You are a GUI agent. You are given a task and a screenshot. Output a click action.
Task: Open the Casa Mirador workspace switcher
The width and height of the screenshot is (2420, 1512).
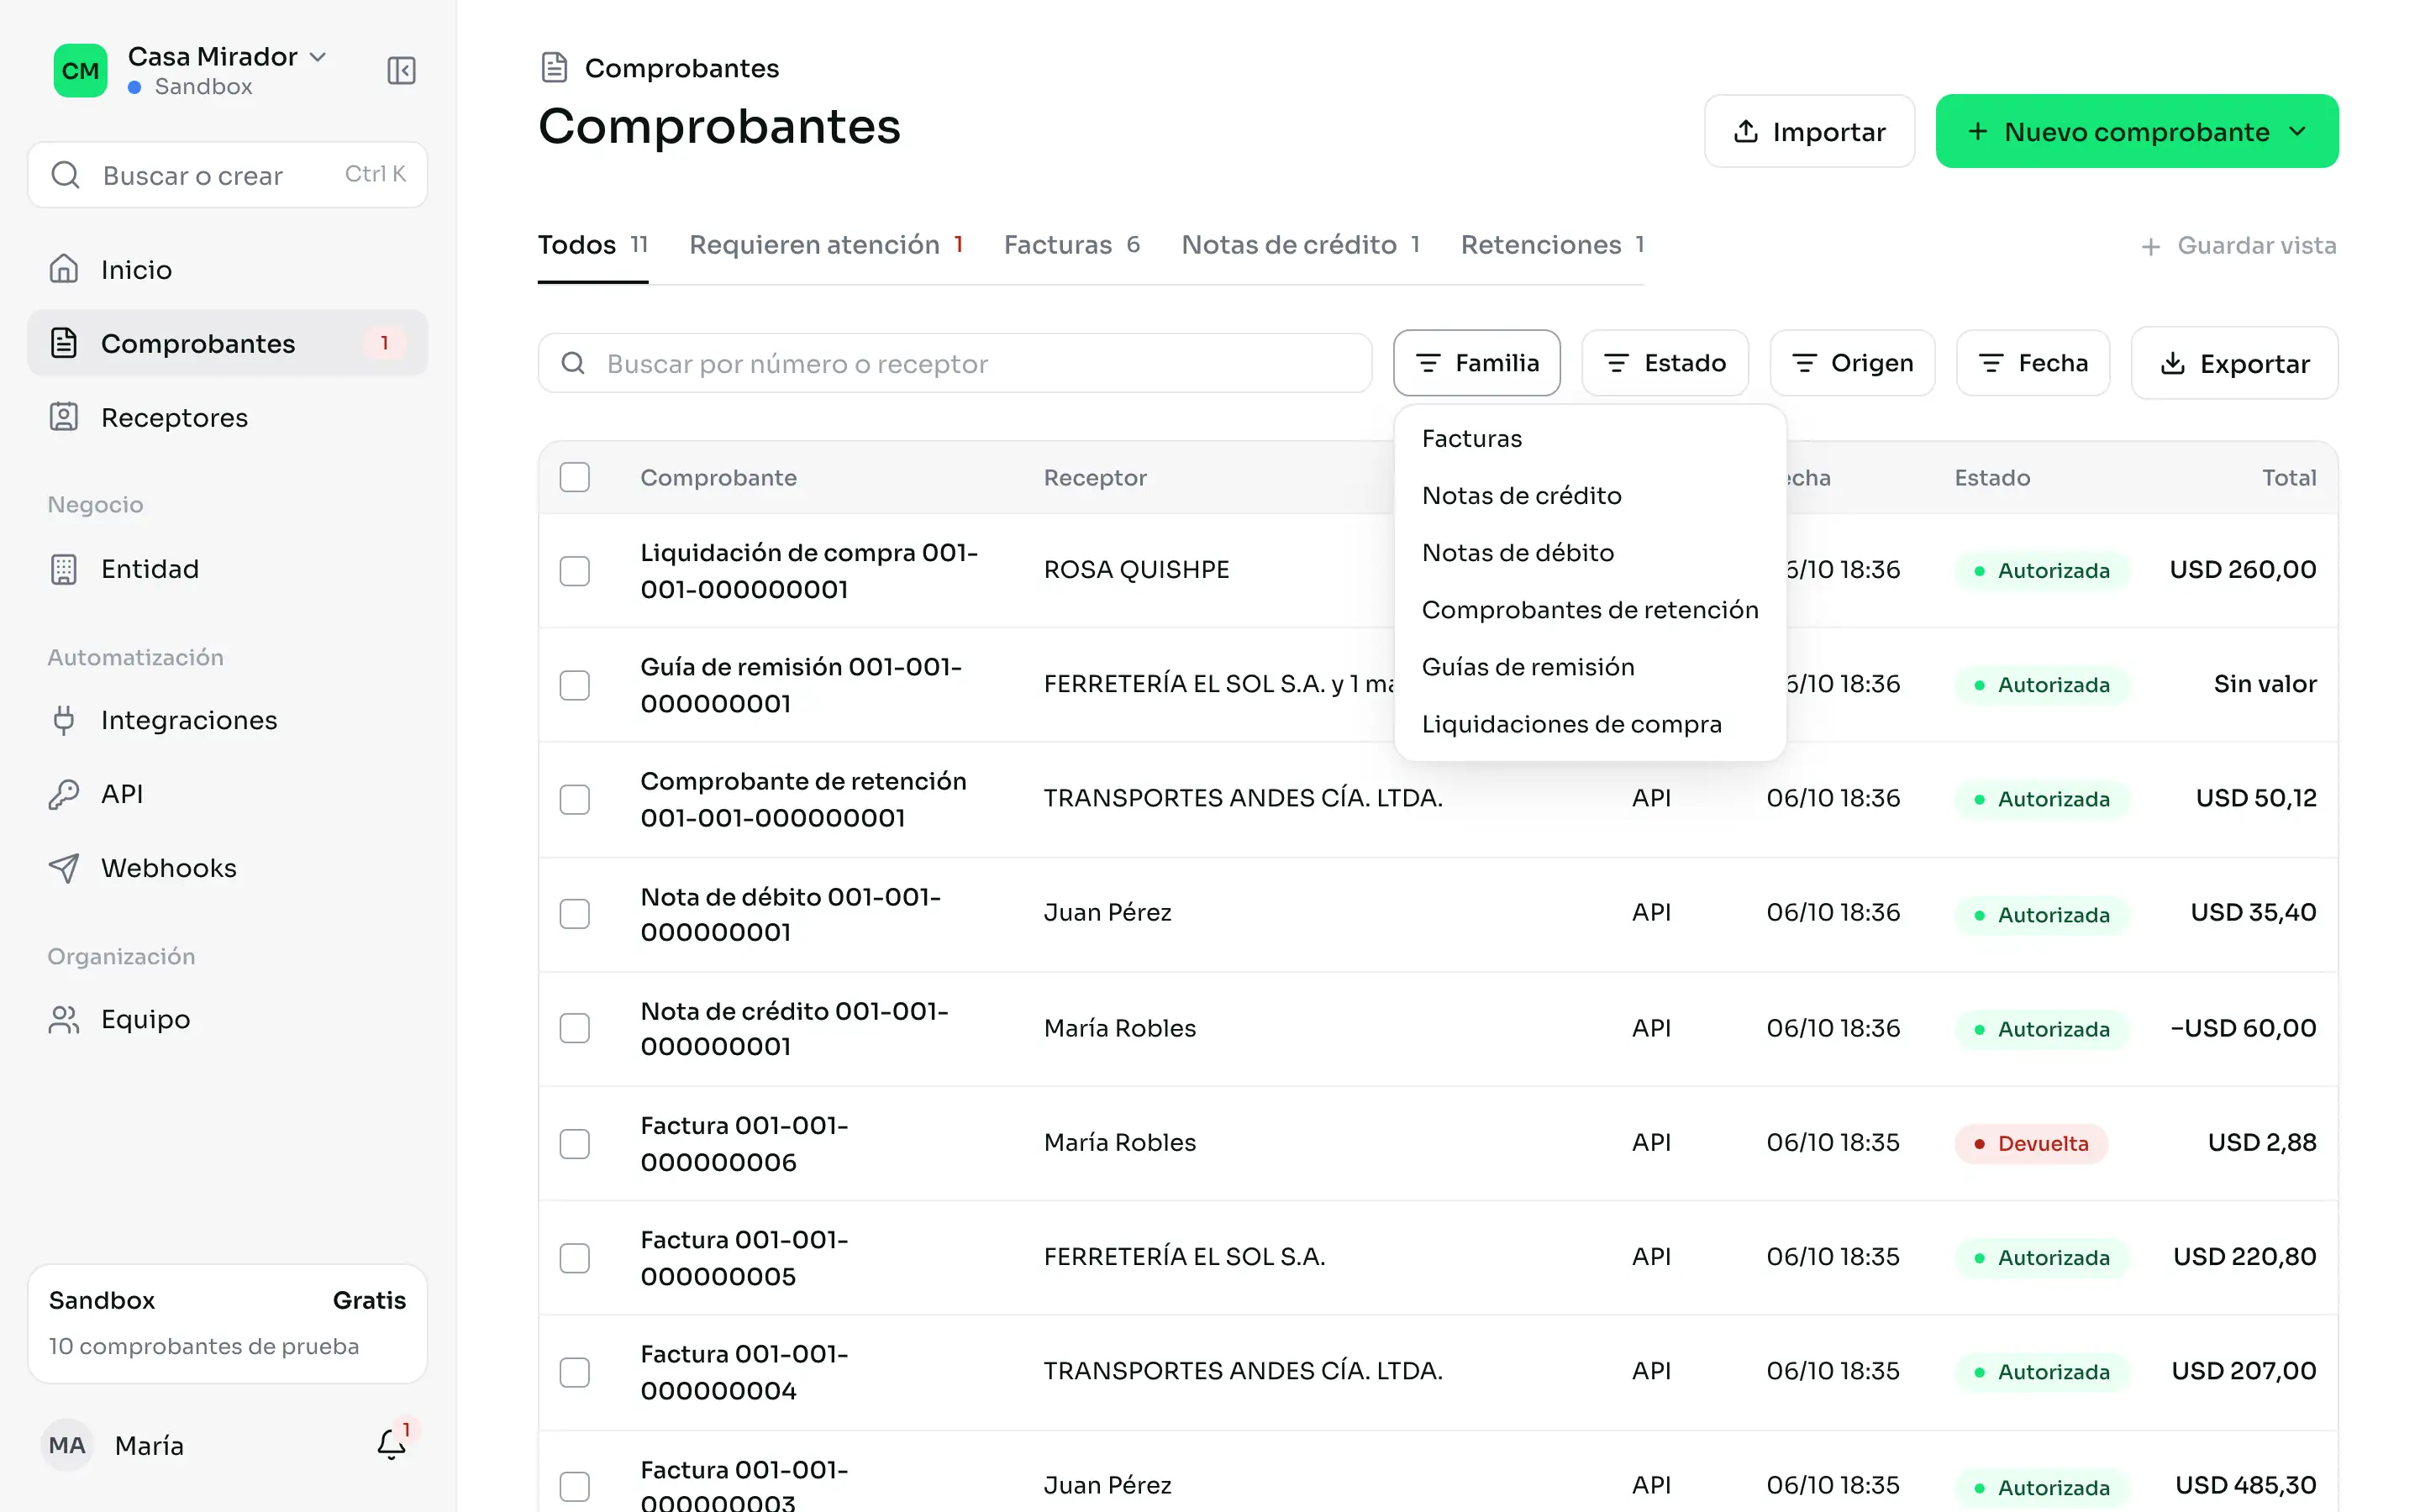pyautogui.click(x=227, y=57)
